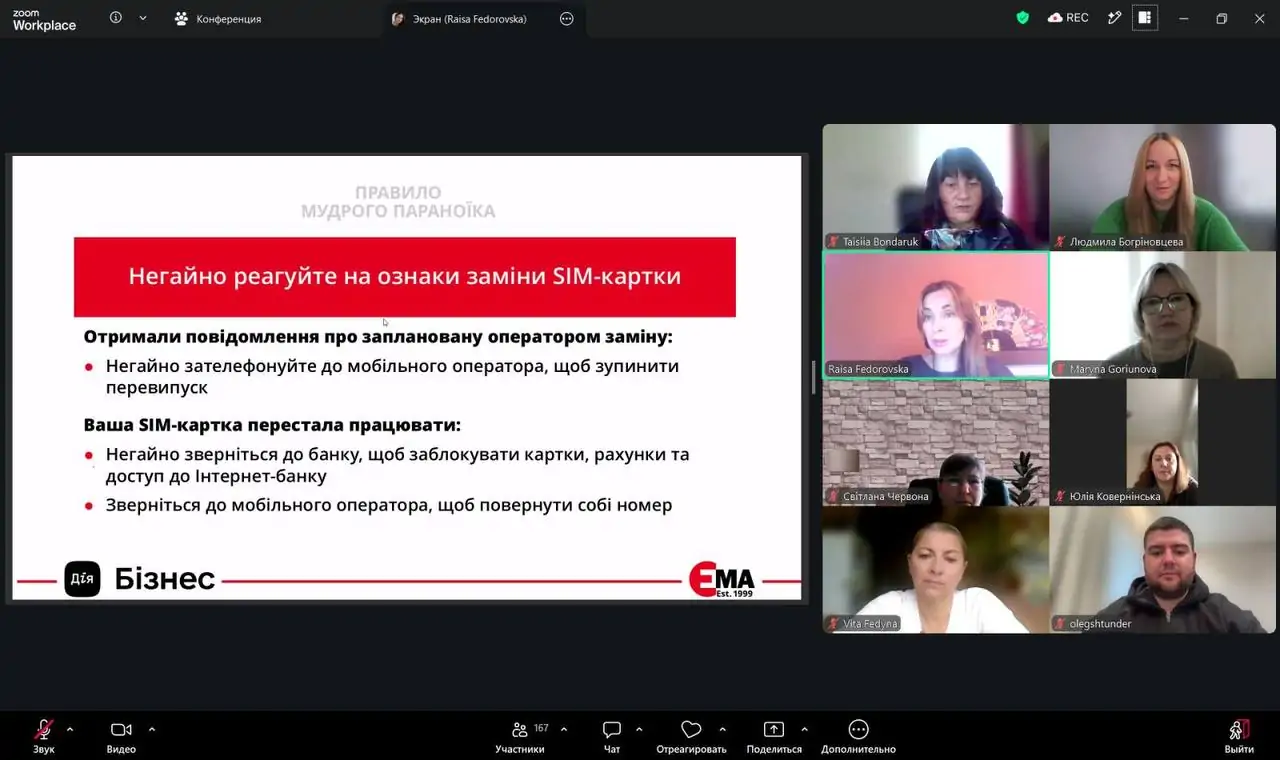This screenshot has height=760, width=1280.
Task: Unmute microphone with Звук button
Action: coord(44,735)
